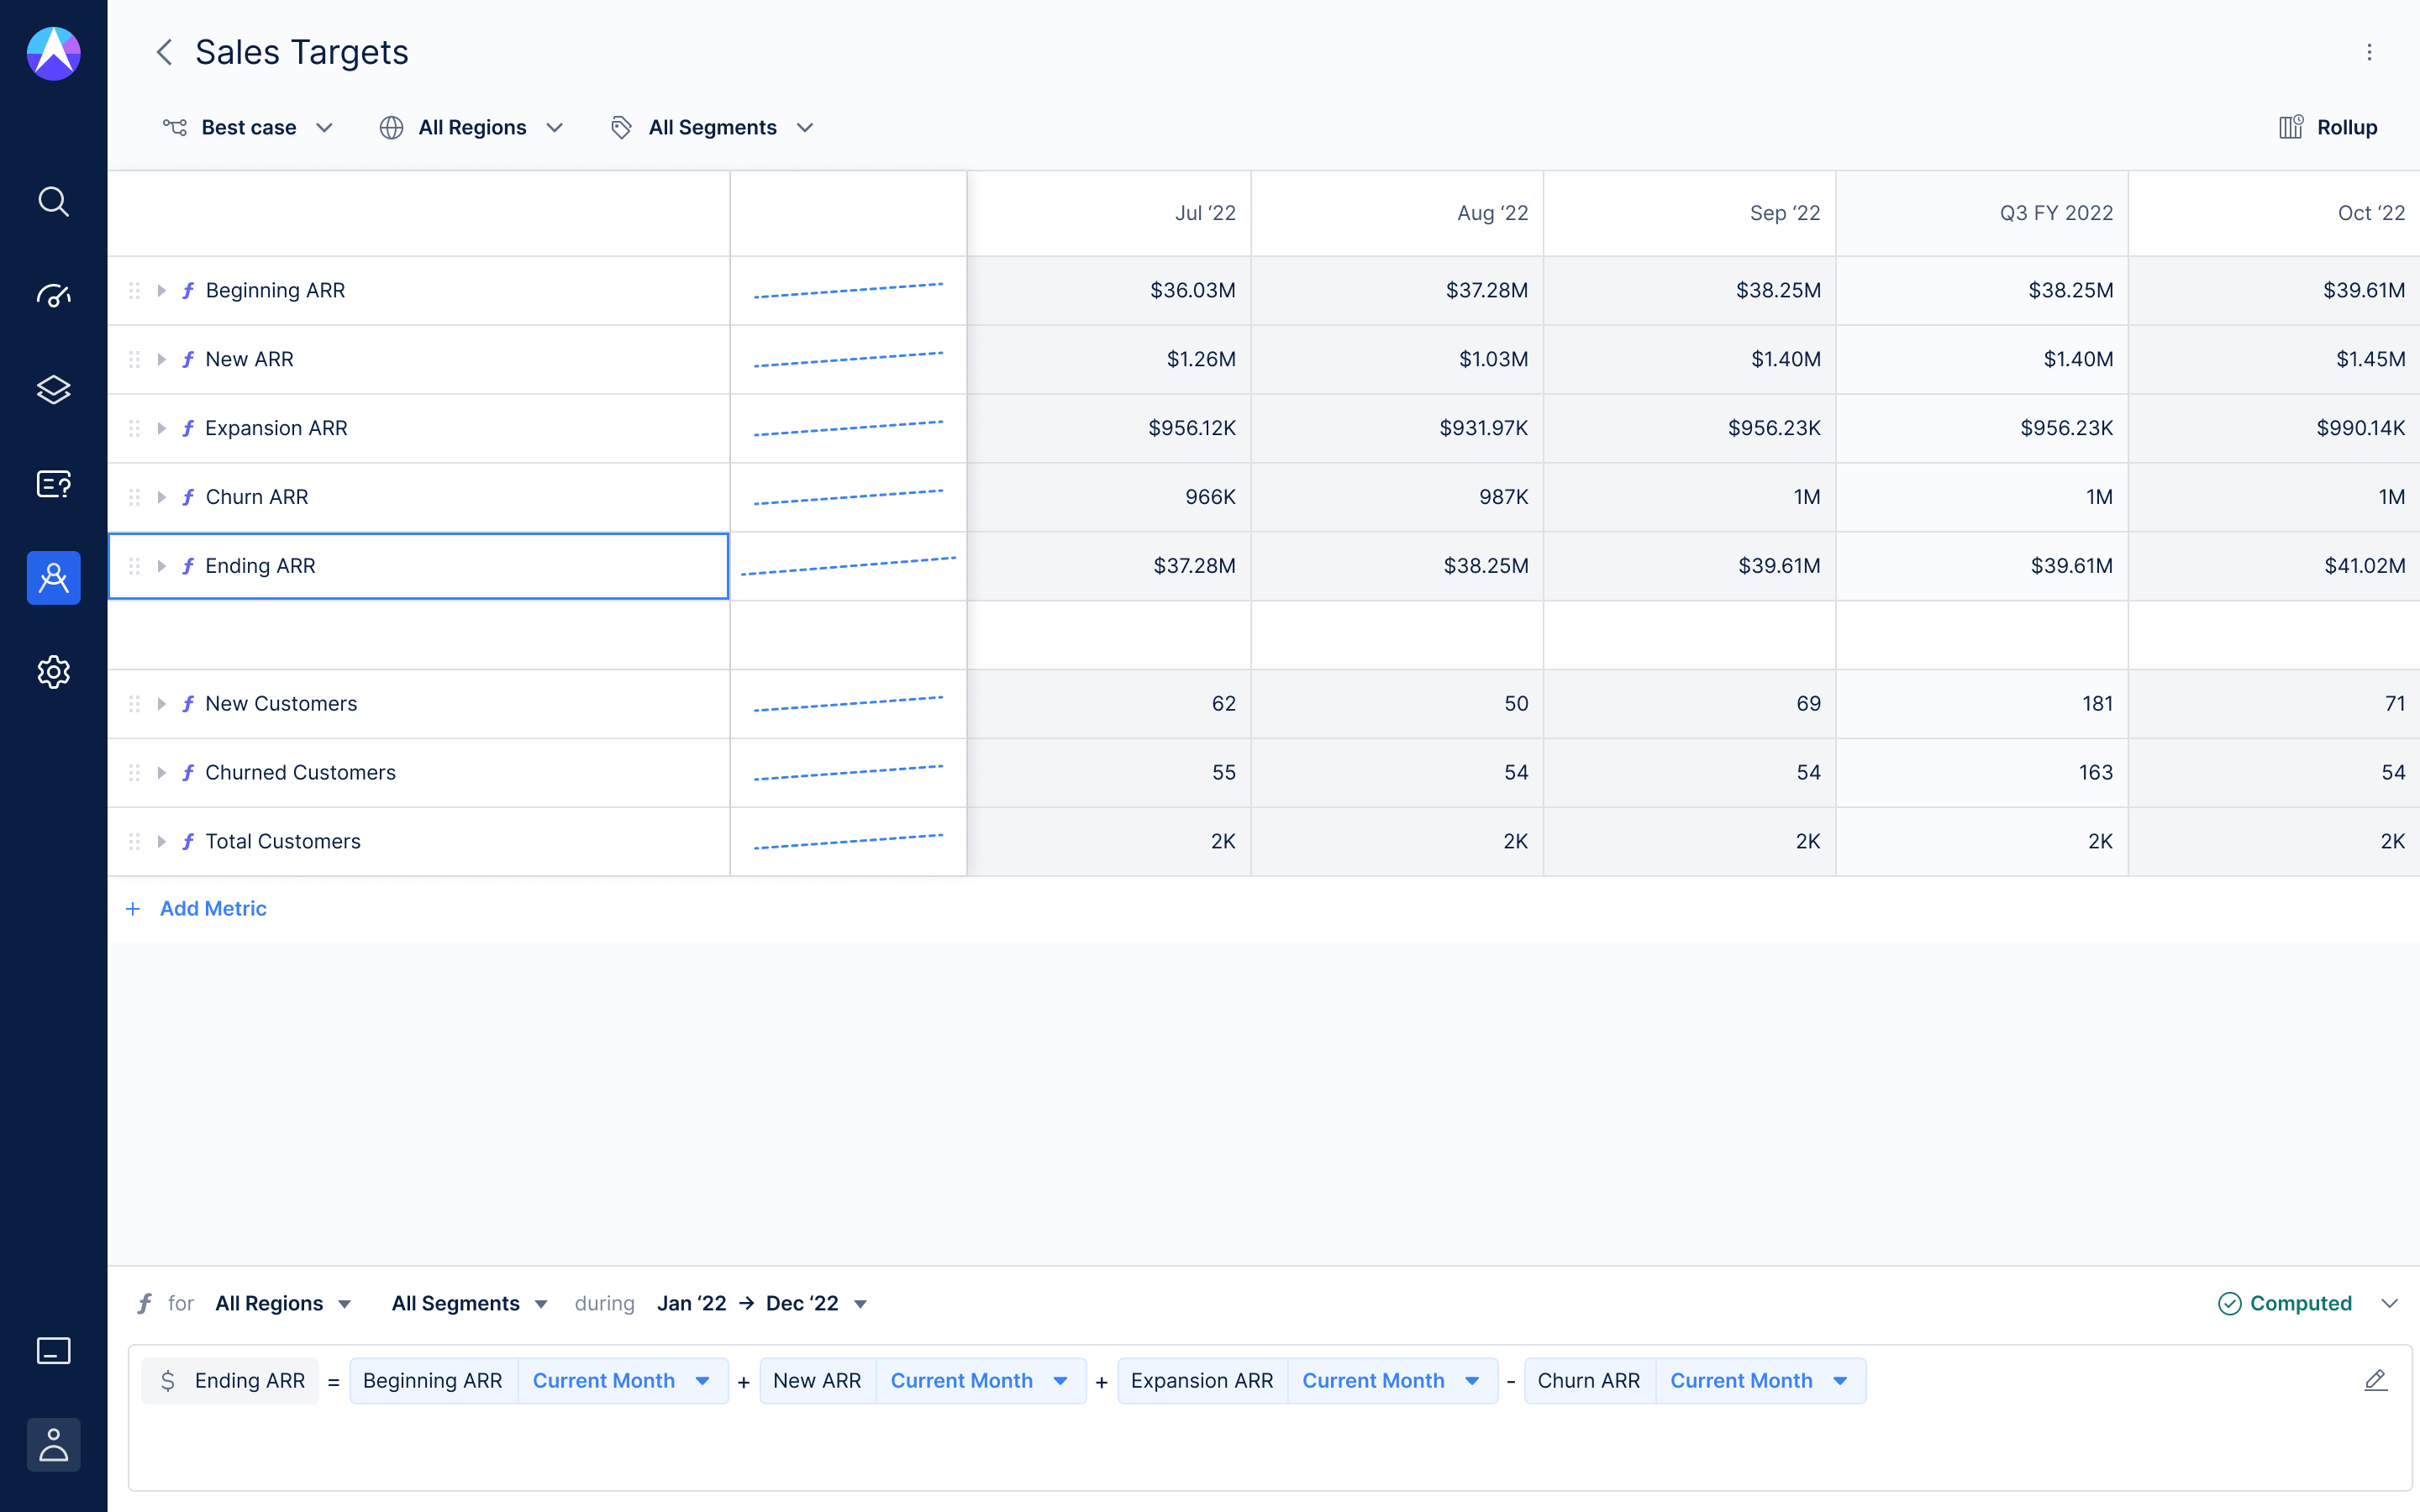Open the three-dot more options menu
This screenshot has height=1512, width=2420.
click(x=2368, y=52)
